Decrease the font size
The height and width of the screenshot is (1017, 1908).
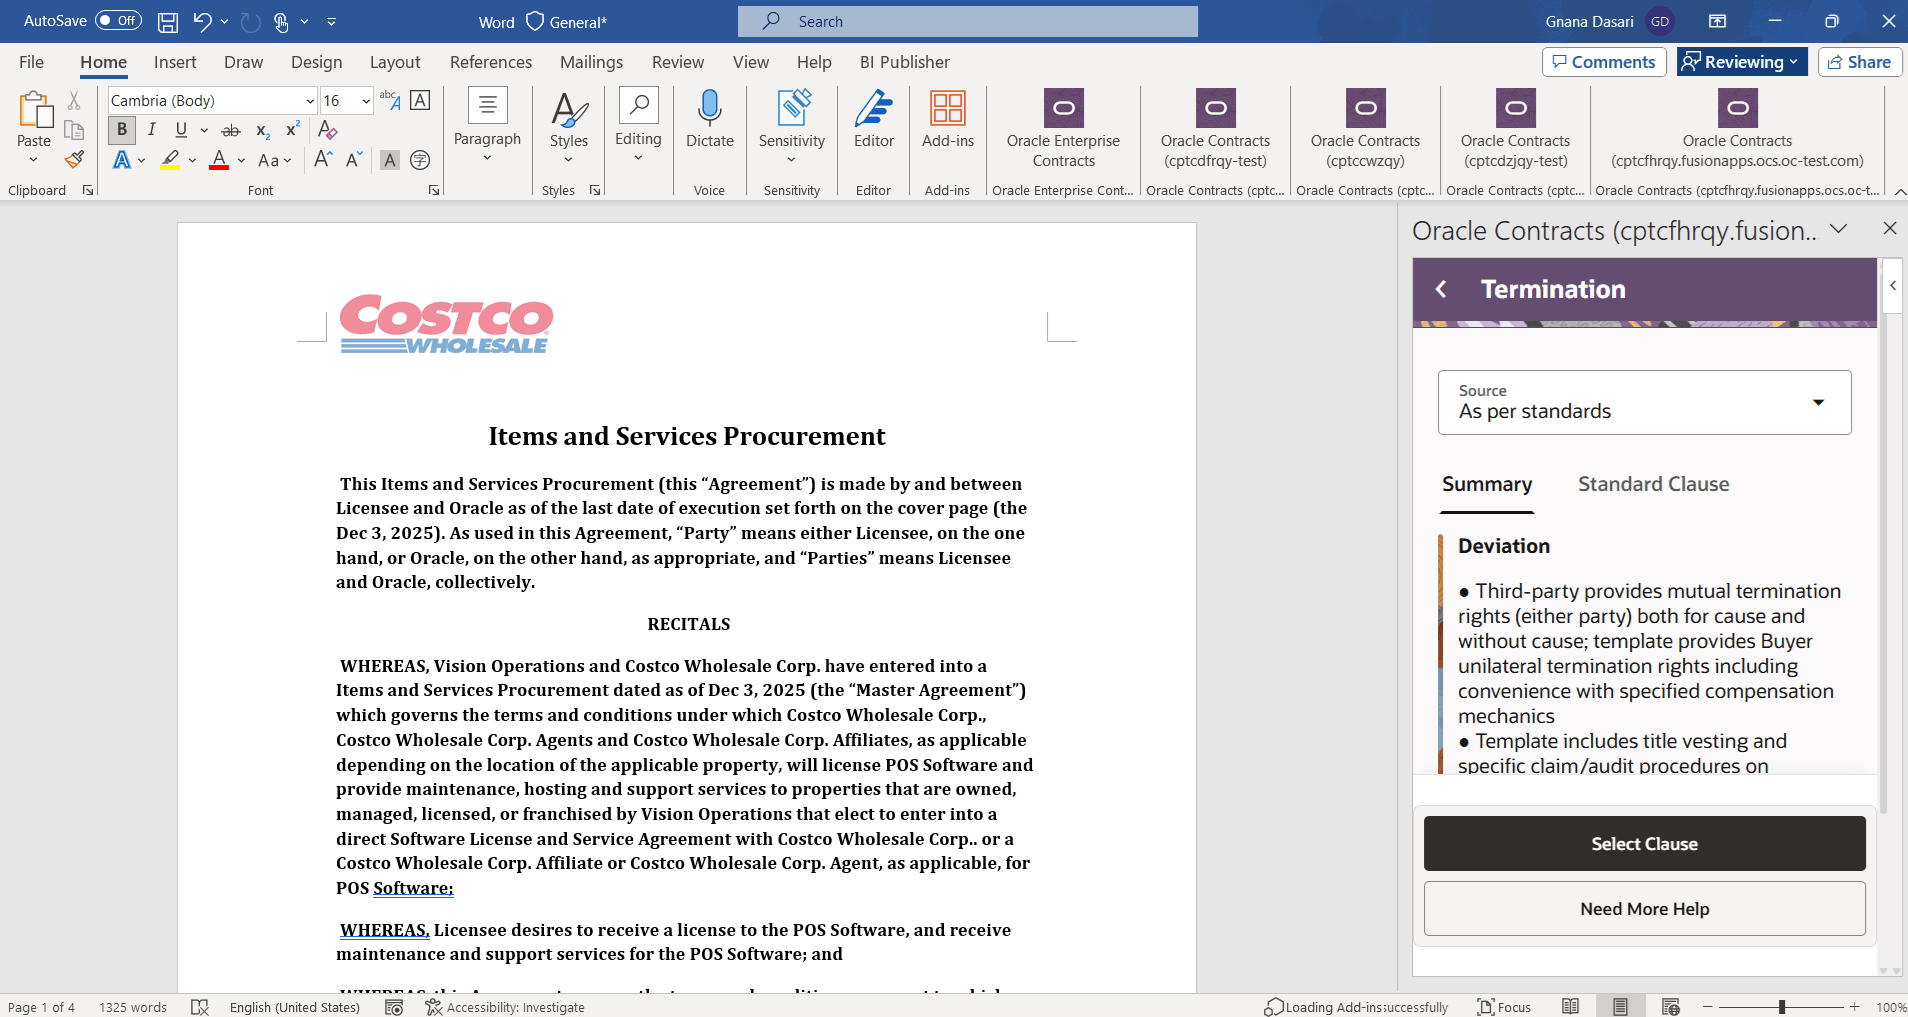point(354,159)
